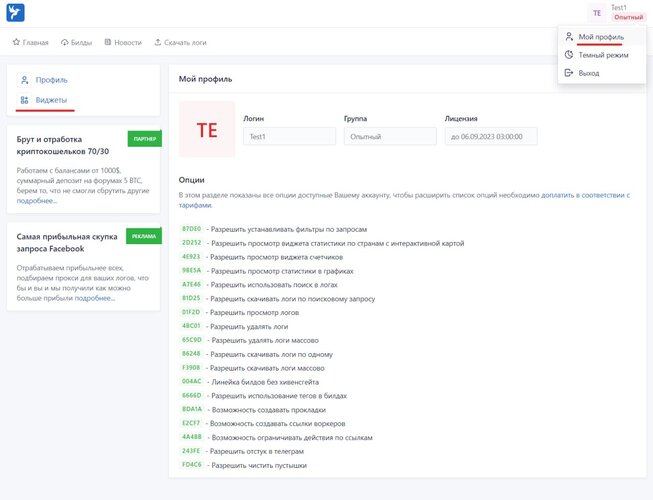Open Скачать логи in the top navigation
The width and height of the screenshot is (653, 500).
pyautogui.click(x=180, y=42)
